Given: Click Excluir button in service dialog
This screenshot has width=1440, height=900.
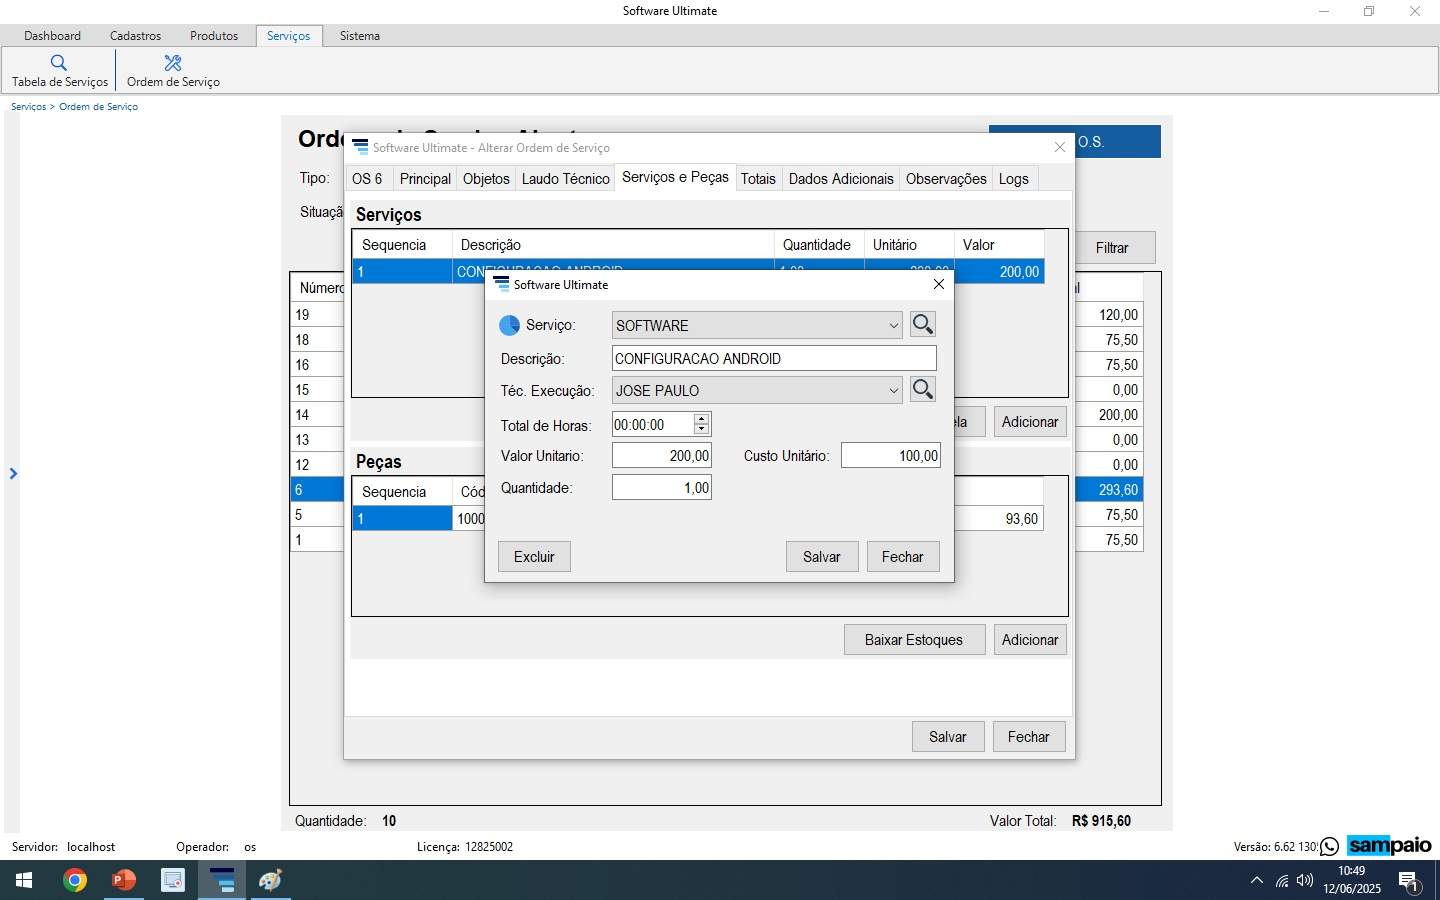Looking at the screenshot, I should click(534, 557).
